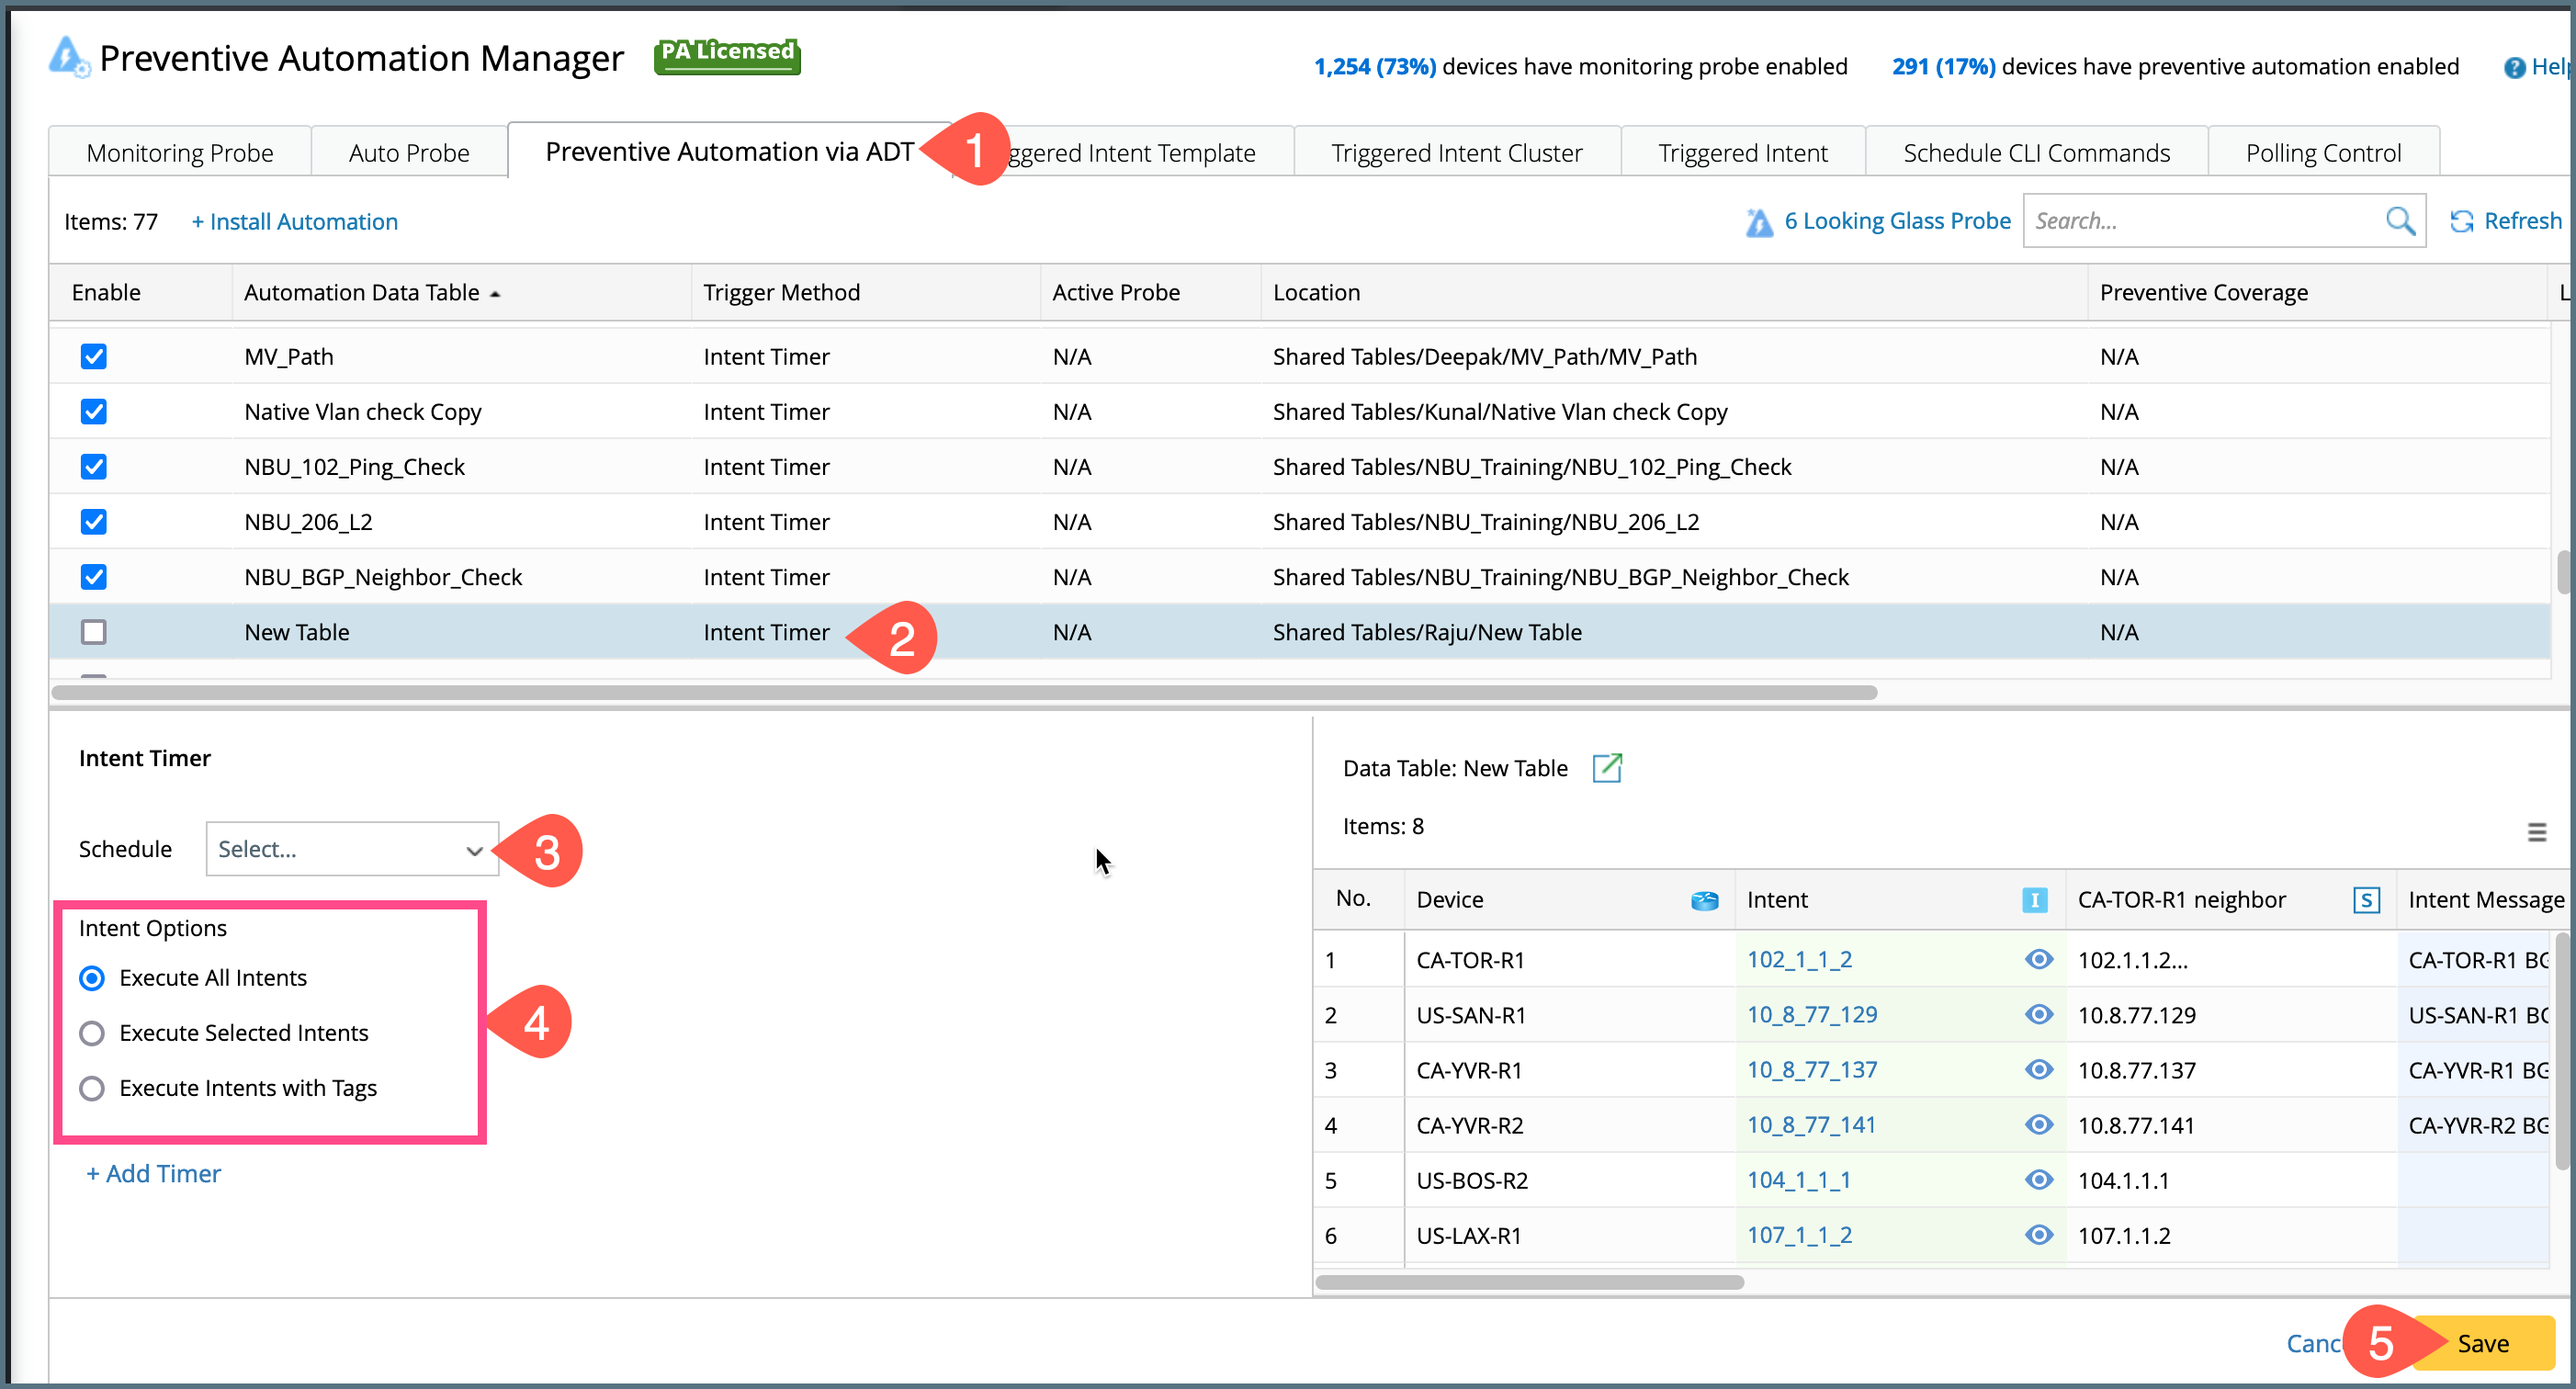The height and width of the screenshot is (1389, 2576).
Task: Sort by Automation Data Table column arrow
Action: tap(495, 294)
